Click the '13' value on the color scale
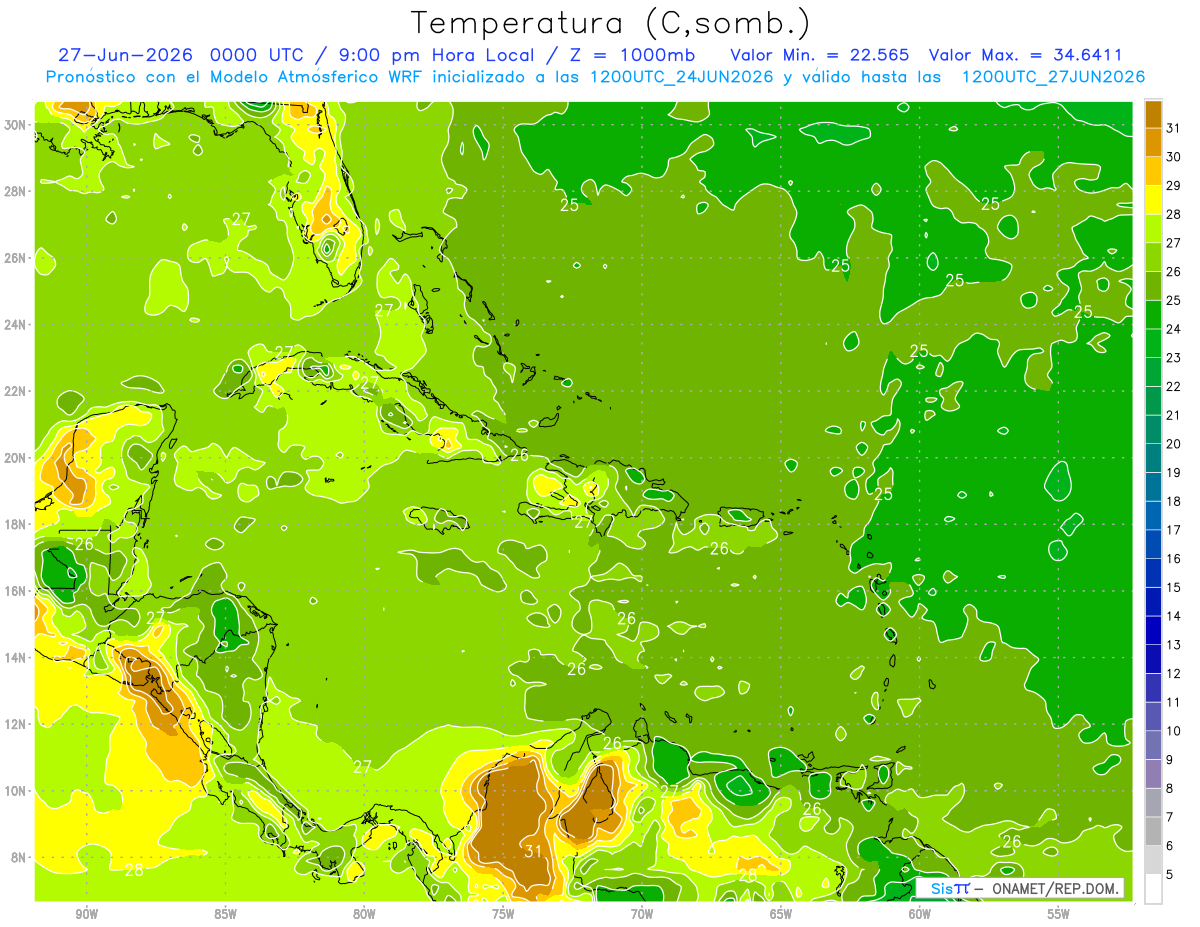The height and width of the screenshot is (927, 1200). point(1173,645)
